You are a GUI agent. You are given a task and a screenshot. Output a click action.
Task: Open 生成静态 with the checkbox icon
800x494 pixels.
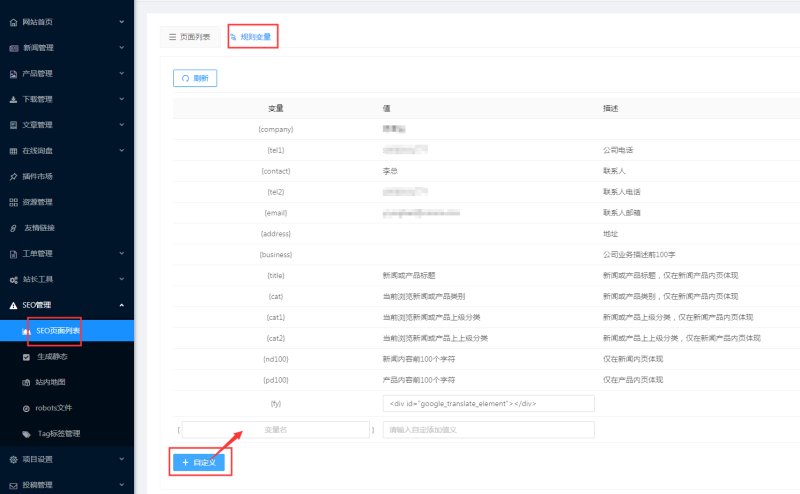pos(27,356)
